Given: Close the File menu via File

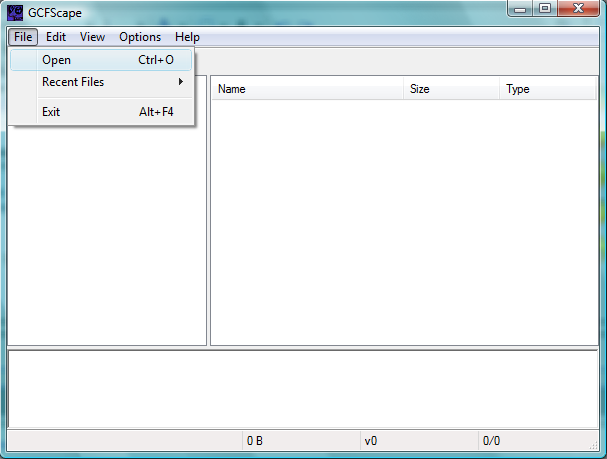Looking at the screenshot, I should coord(23,37).
